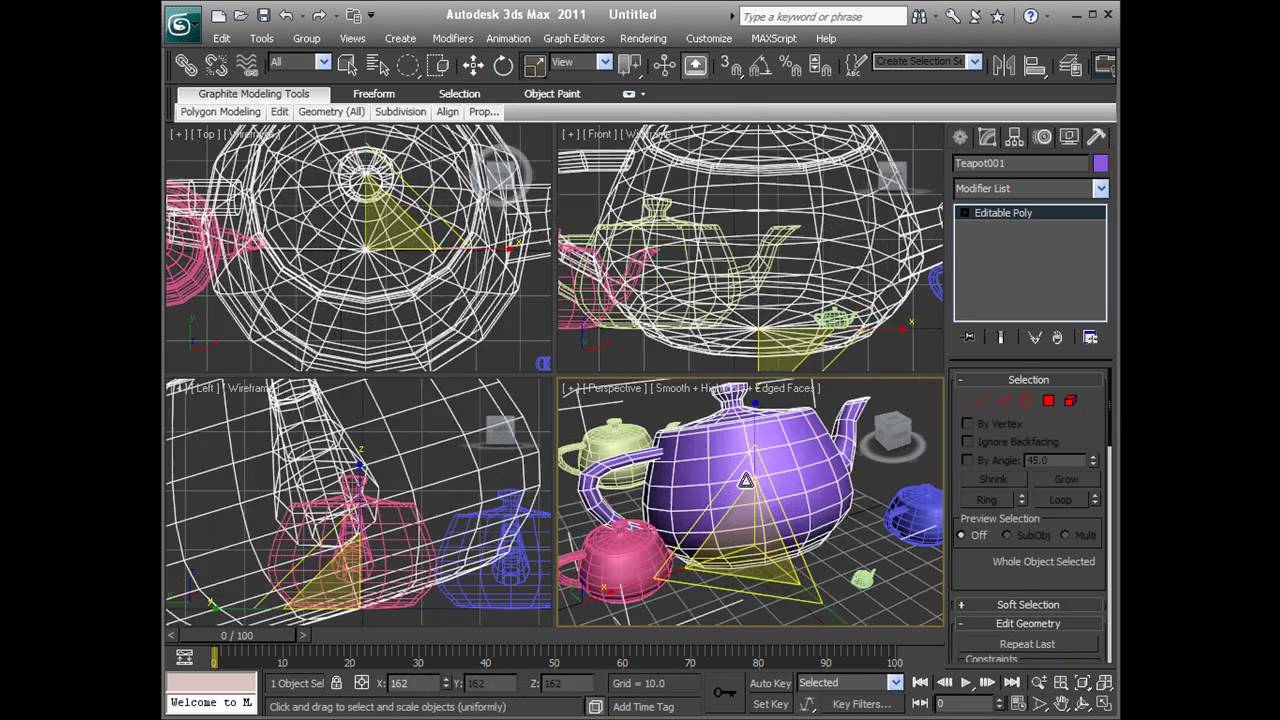Screen dimensions: 1280x720
Task: Open the Hierarchy command panel tab
Action: pos(1015,137)
